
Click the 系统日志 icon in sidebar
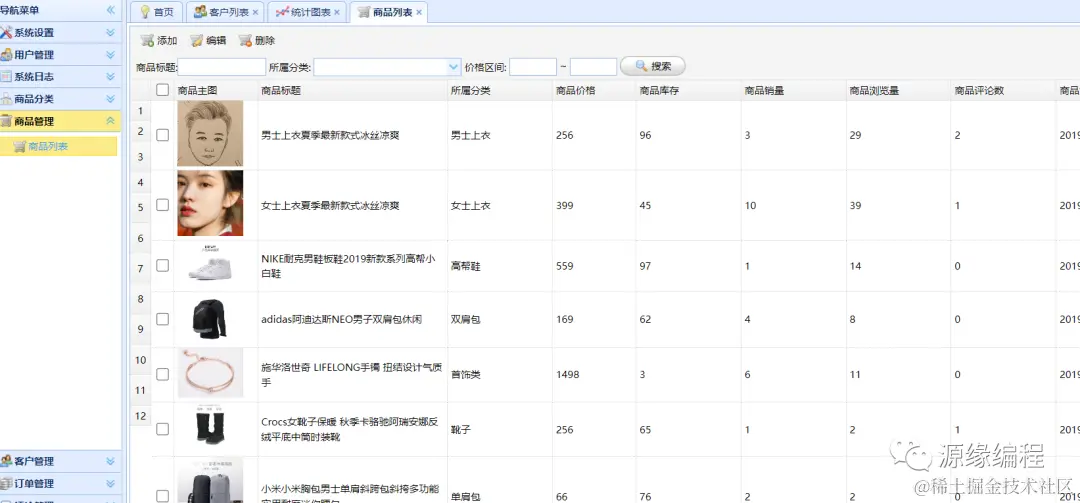point(6,76)
